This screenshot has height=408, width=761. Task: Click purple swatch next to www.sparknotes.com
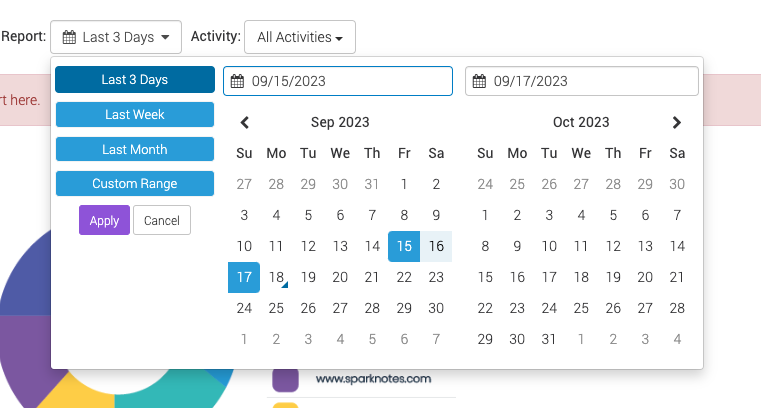pyautogui.click(x=285, y=379)
